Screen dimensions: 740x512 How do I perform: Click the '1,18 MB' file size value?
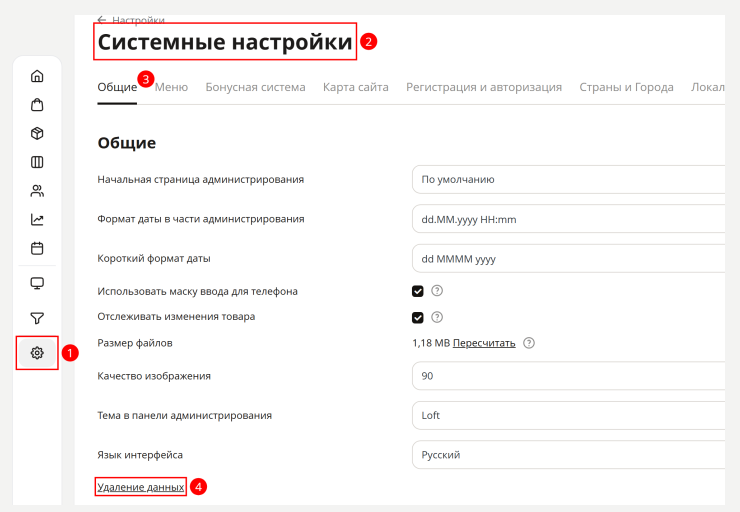[x=431, y=343]
